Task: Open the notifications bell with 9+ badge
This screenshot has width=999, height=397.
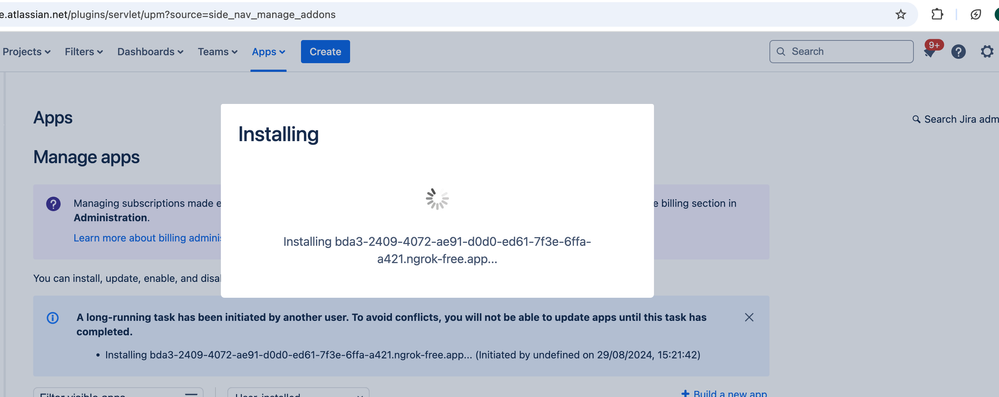Action: (931, 50)
